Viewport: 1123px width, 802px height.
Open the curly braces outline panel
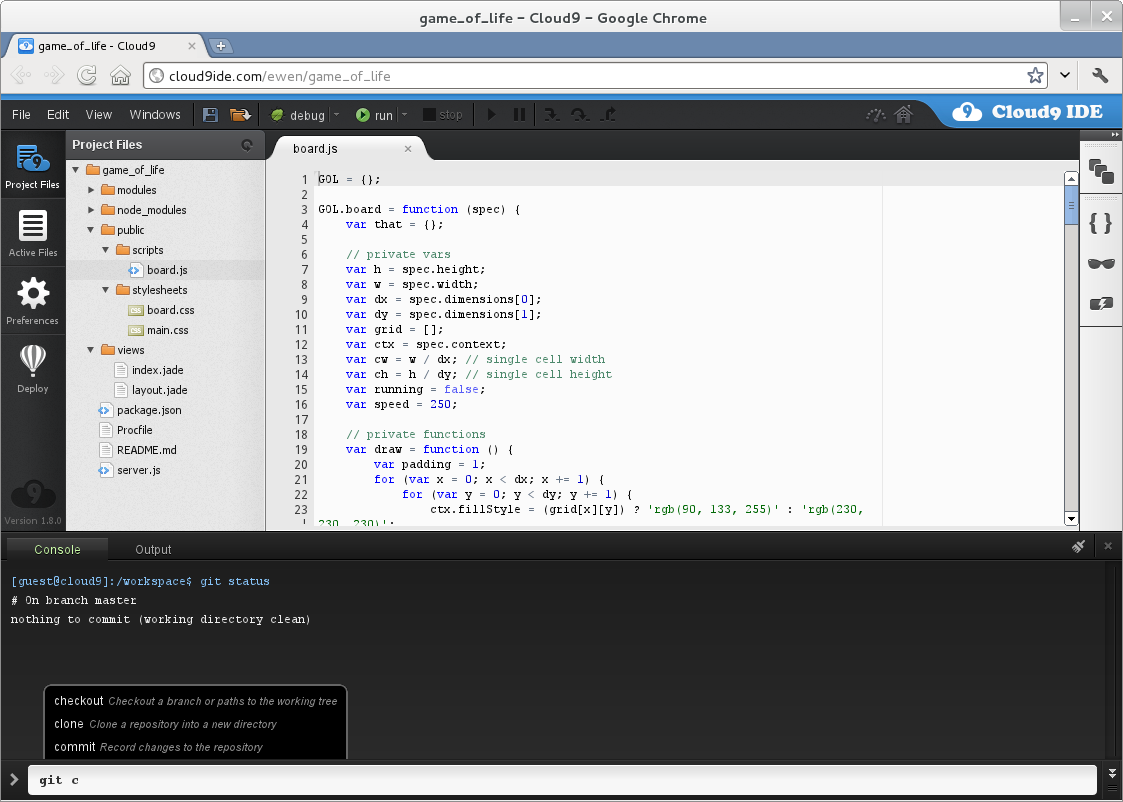tap(1101, 223)
